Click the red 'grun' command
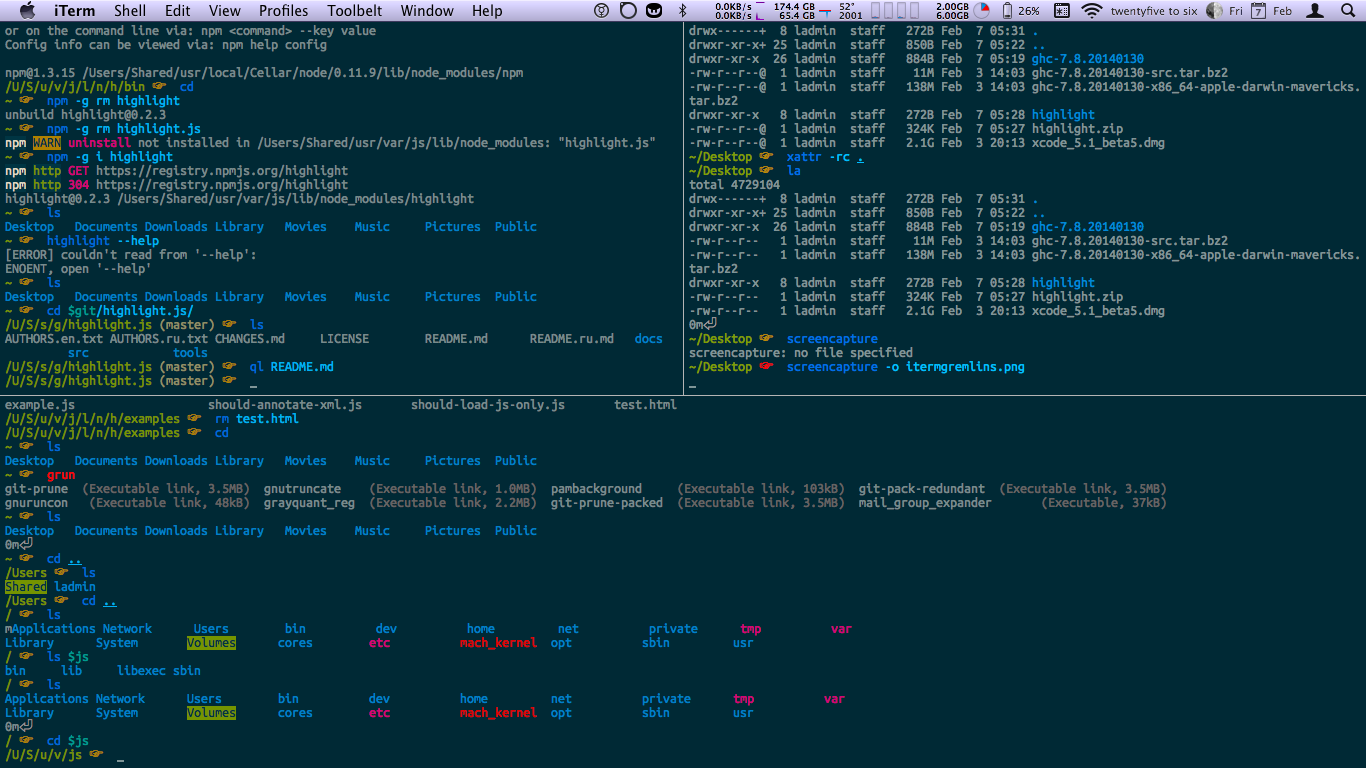1366x768 pixels. (x=61, y=475)
